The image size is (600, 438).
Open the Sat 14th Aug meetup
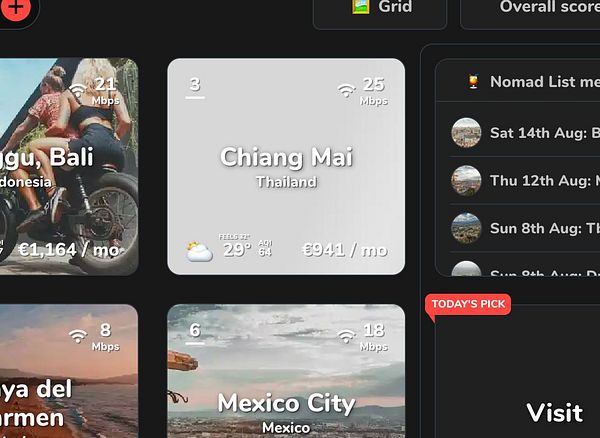click(525, 133)
